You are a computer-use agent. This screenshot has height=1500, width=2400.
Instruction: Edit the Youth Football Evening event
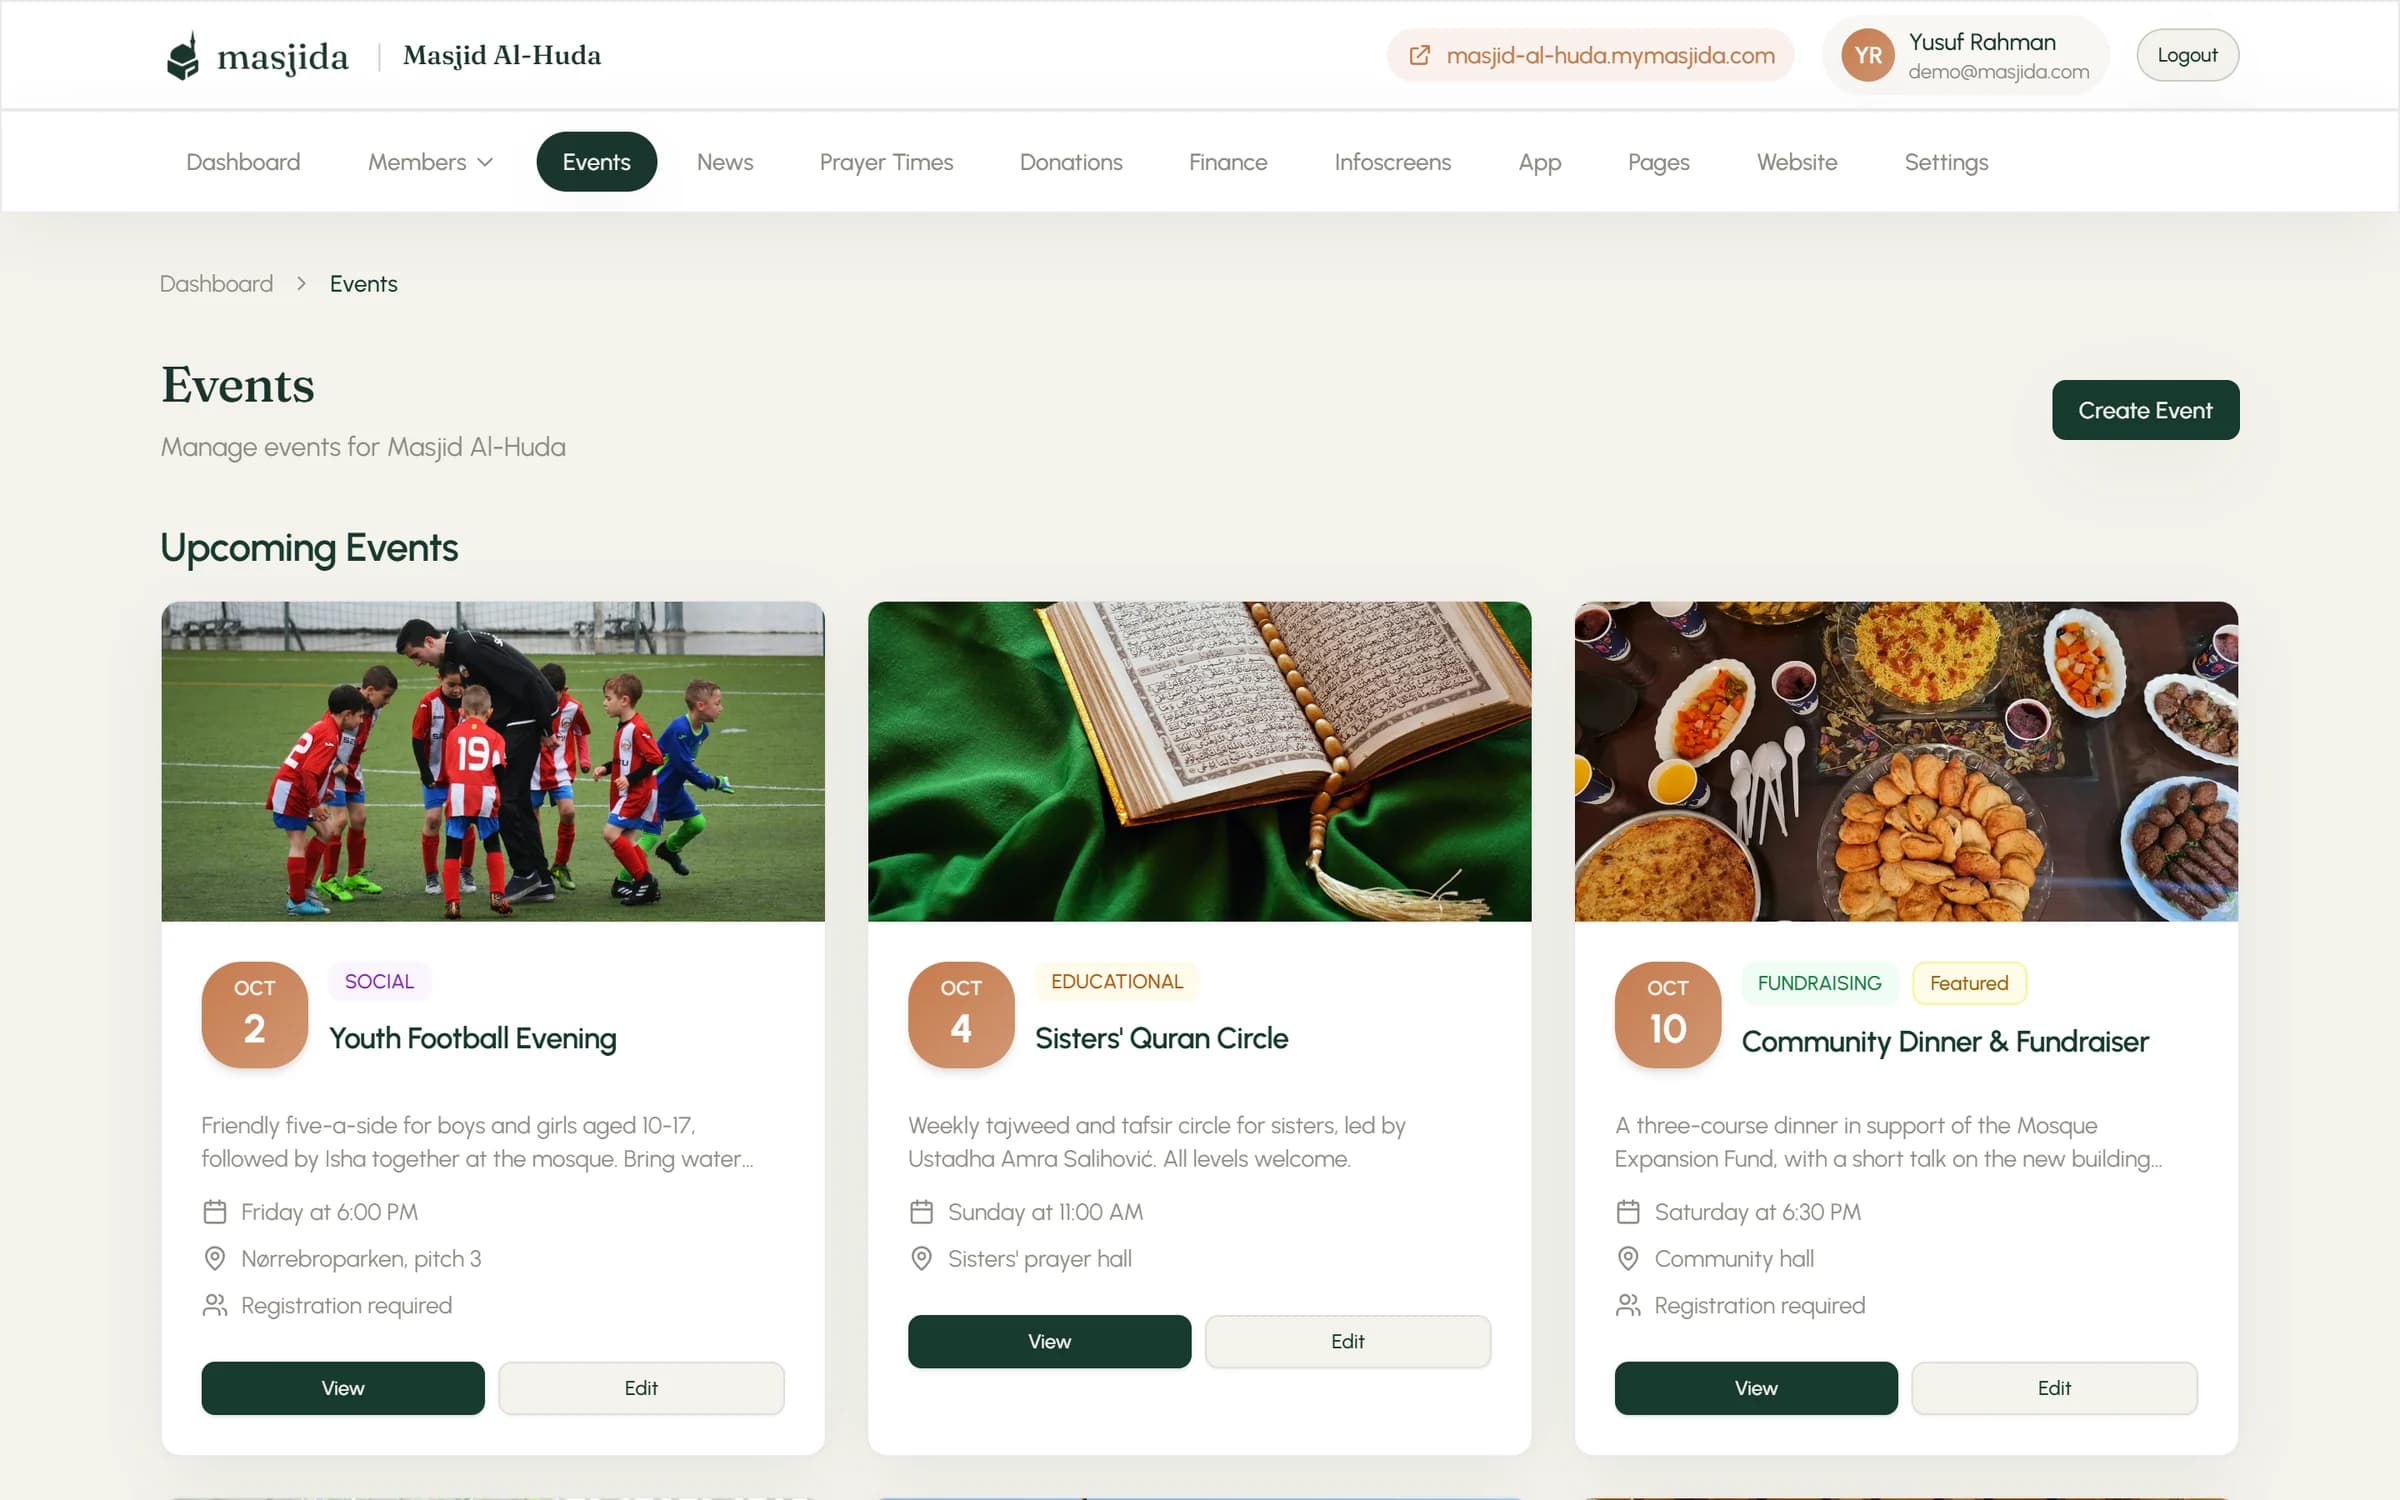[641, 1388]
